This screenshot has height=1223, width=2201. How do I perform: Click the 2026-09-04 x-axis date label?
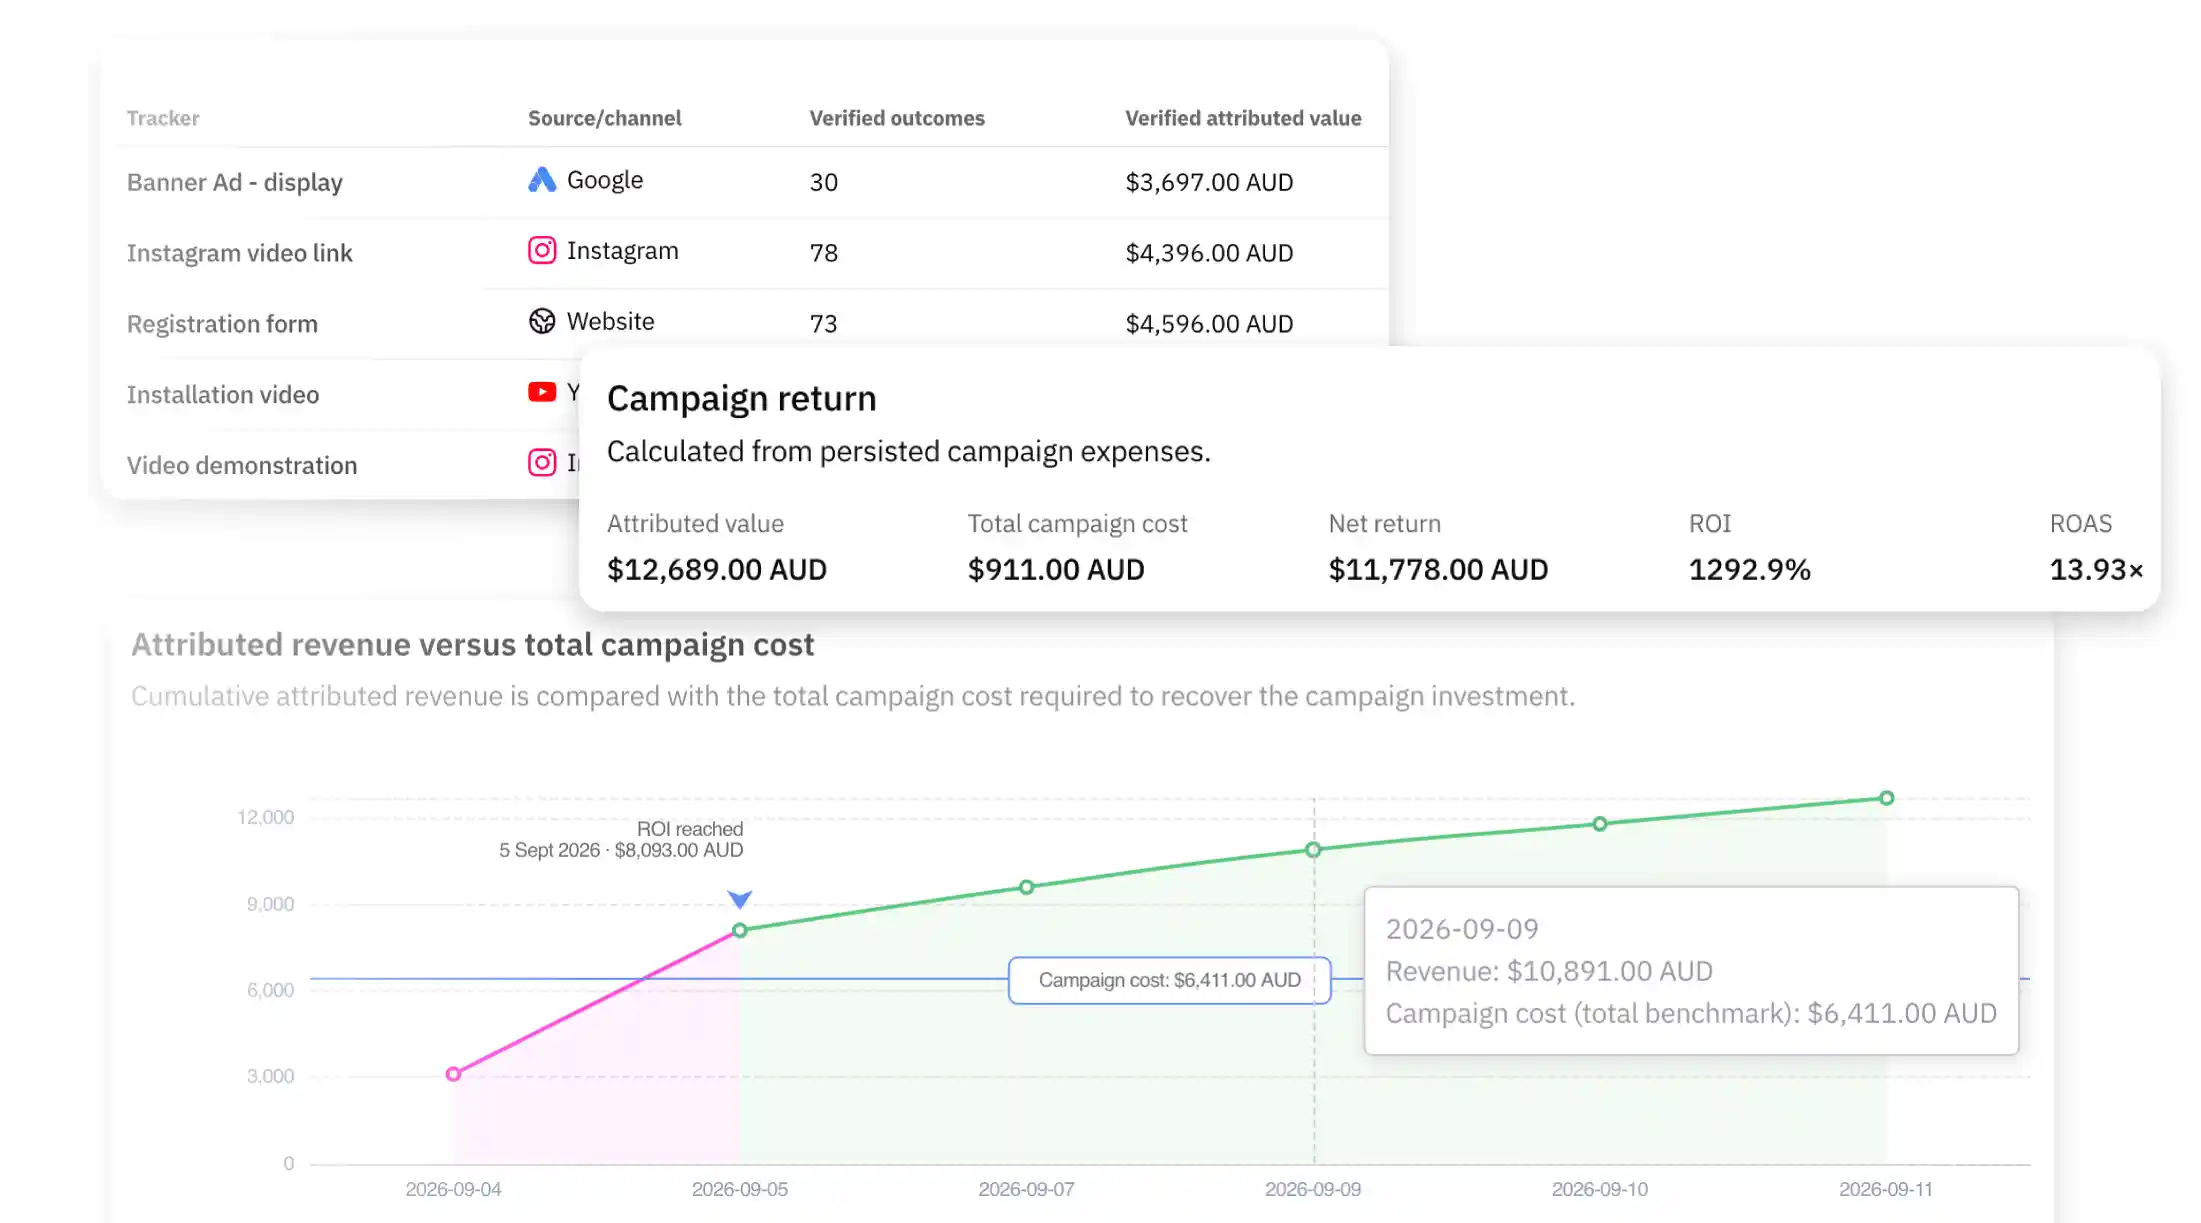coord(453,1189)
